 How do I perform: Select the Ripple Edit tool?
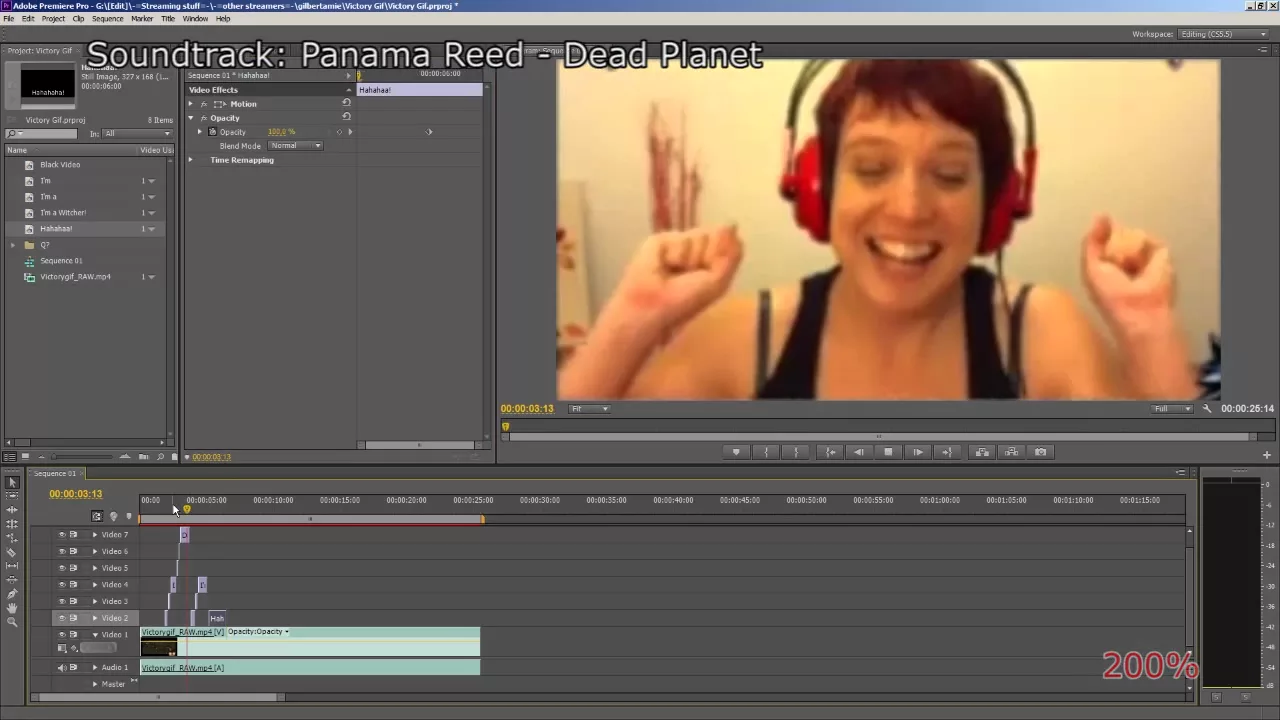(x=12, y=510)
